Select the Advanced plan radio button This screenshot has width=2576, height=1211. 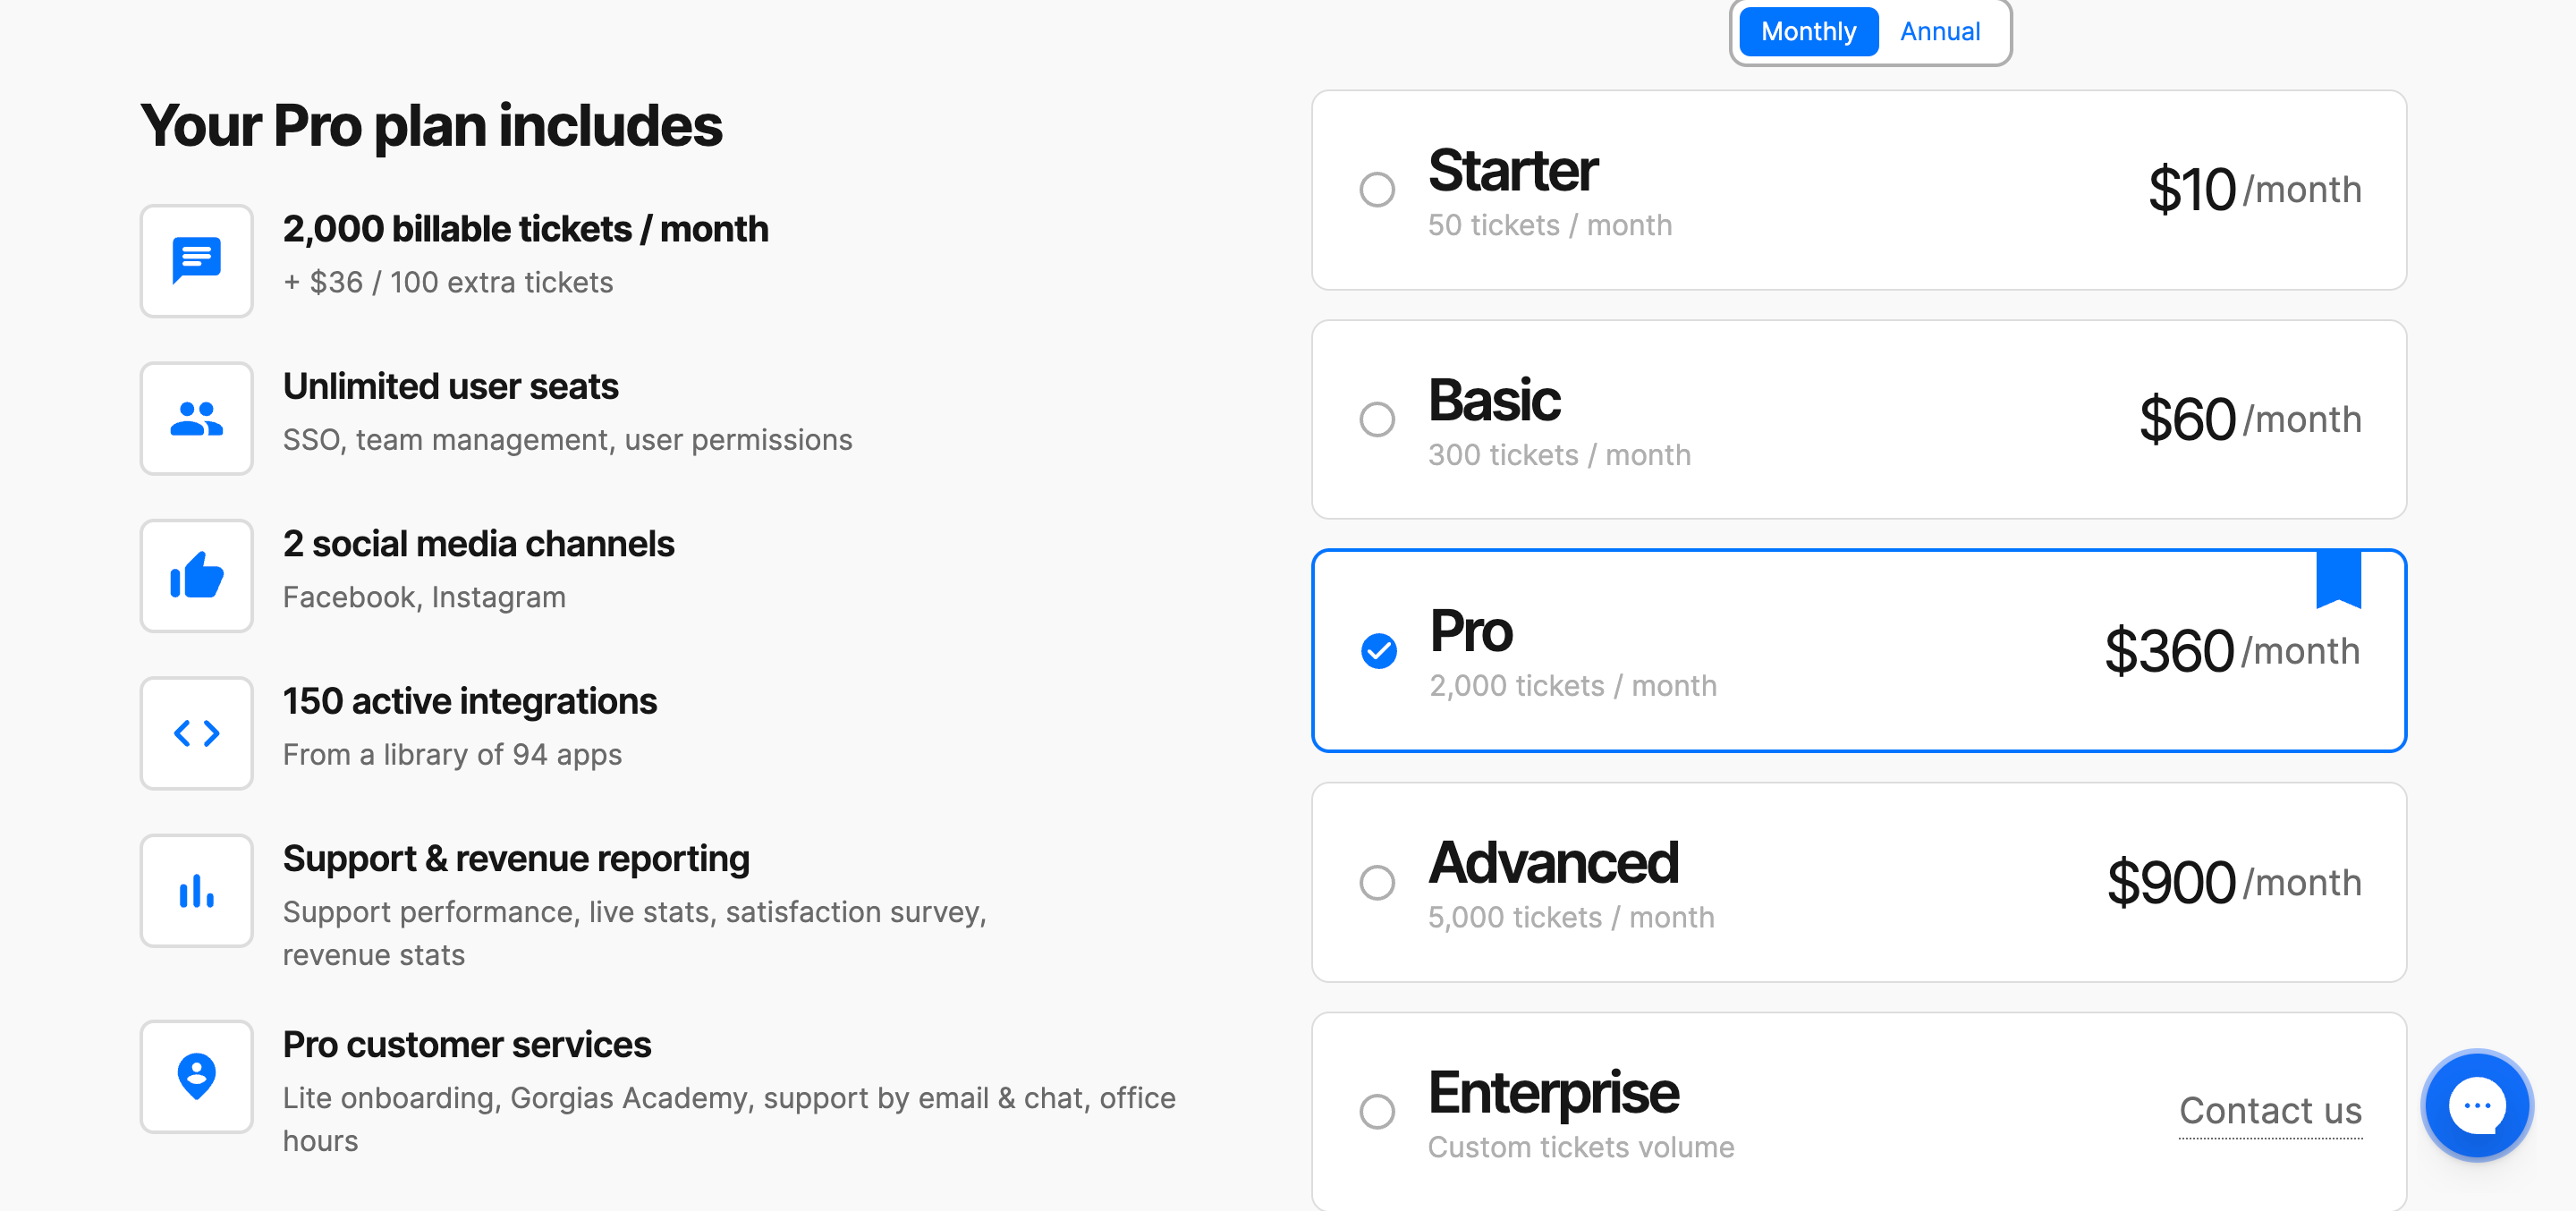point(1377,882)
